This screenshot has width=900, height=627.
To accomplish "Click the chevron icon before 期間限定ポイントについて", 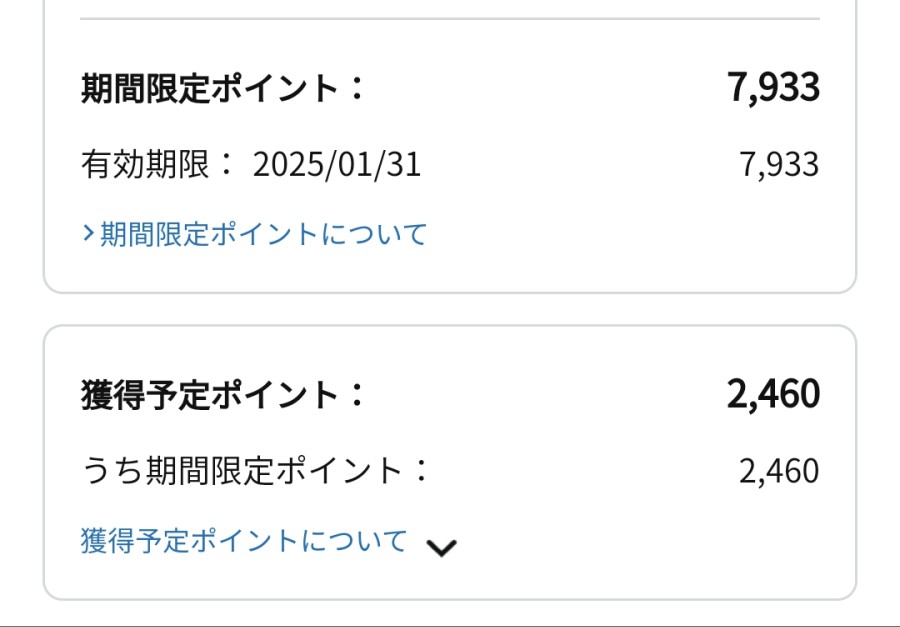I will point(88,234).
